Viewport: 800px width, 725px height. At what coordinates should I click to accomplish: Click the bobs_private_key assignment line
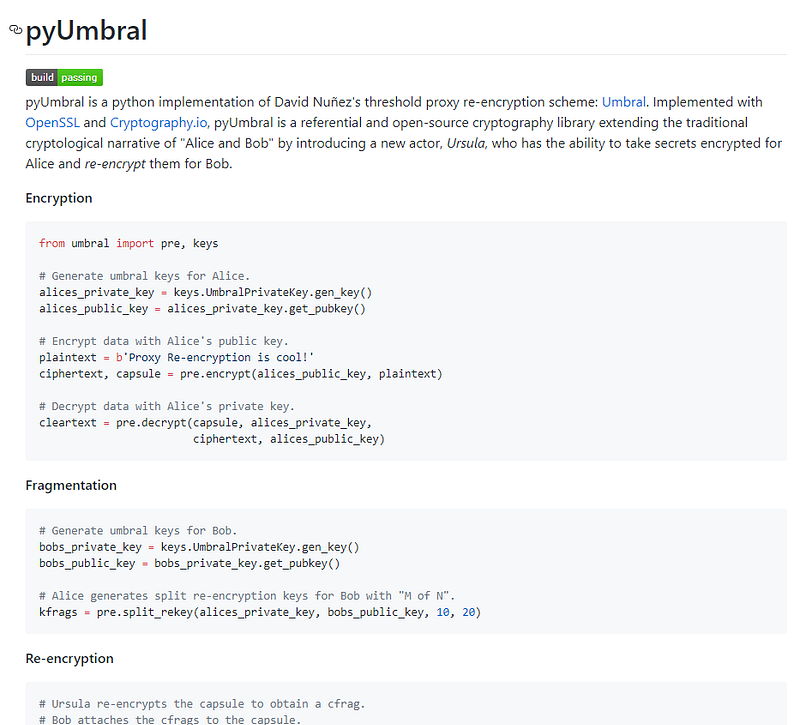click(199, 547)
